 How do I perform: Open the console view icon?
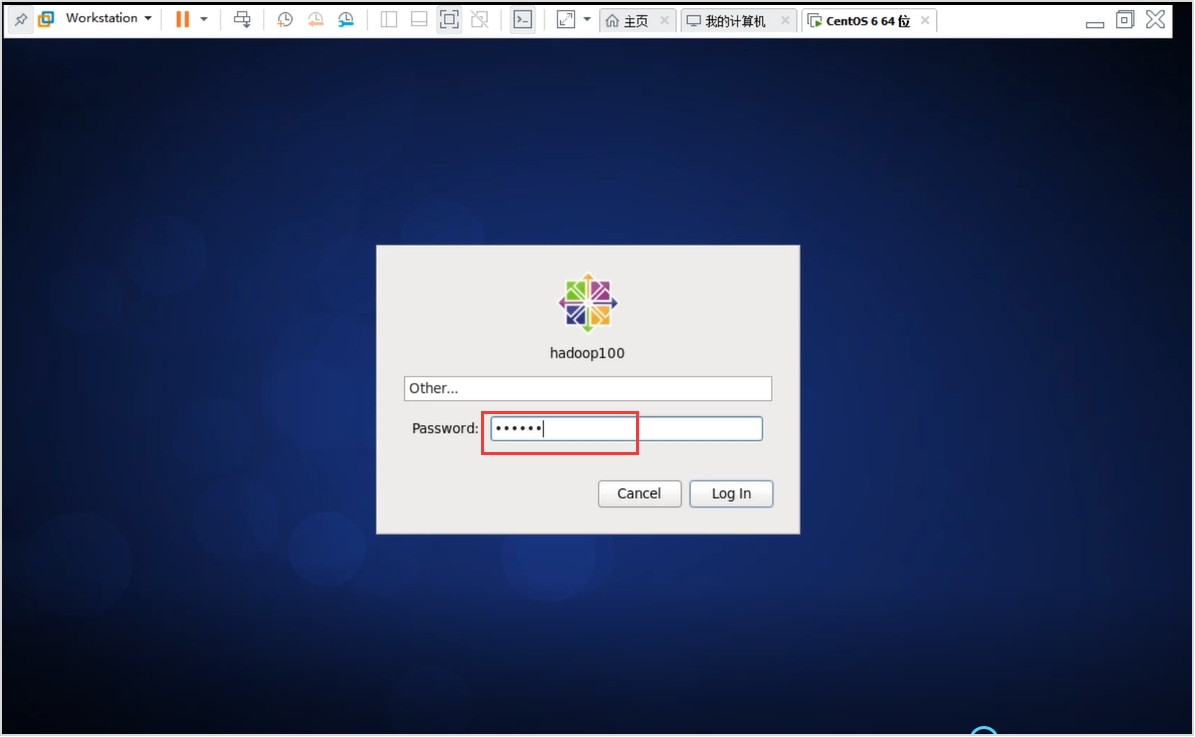pyautogui.click(x=523, y=20)
